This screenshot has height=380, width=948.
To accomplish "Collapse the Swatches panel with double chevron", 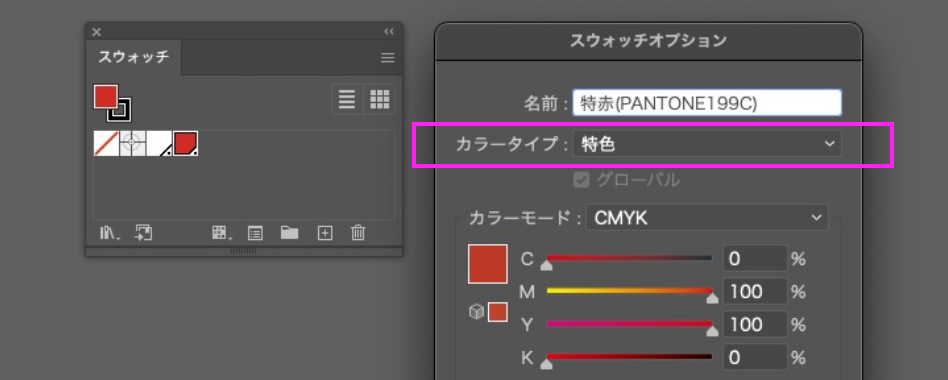I will (389, 32).
